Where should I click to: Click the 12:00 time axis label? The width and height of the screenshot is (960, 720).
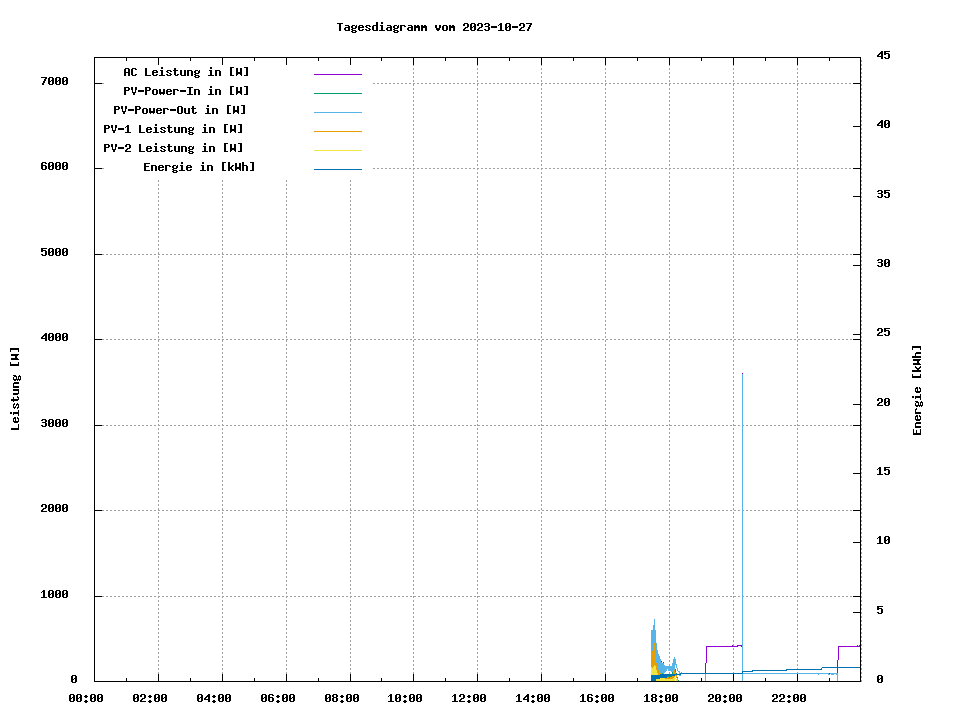click(469, 698)
